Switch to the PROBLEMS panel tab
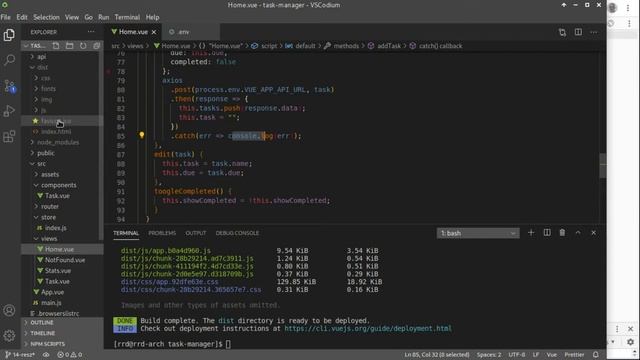 (162, 233)
